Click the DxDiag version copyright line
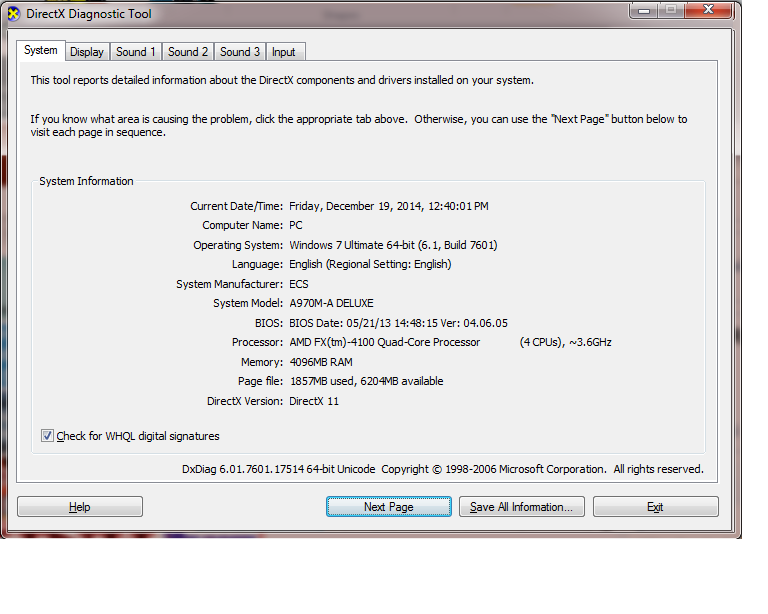 [x=443, y=469]
